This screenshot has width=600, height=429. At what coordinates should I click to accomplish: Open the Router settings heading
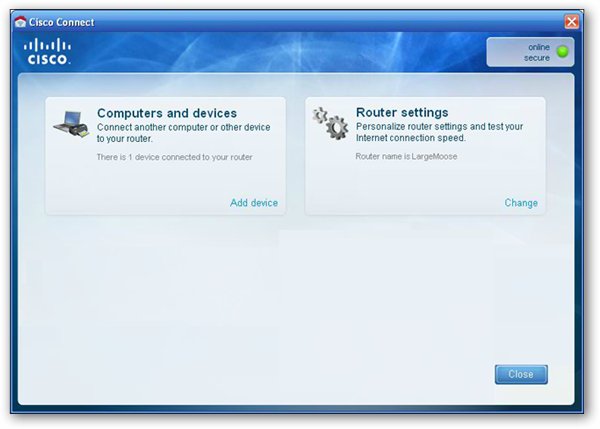click(402, 113)
